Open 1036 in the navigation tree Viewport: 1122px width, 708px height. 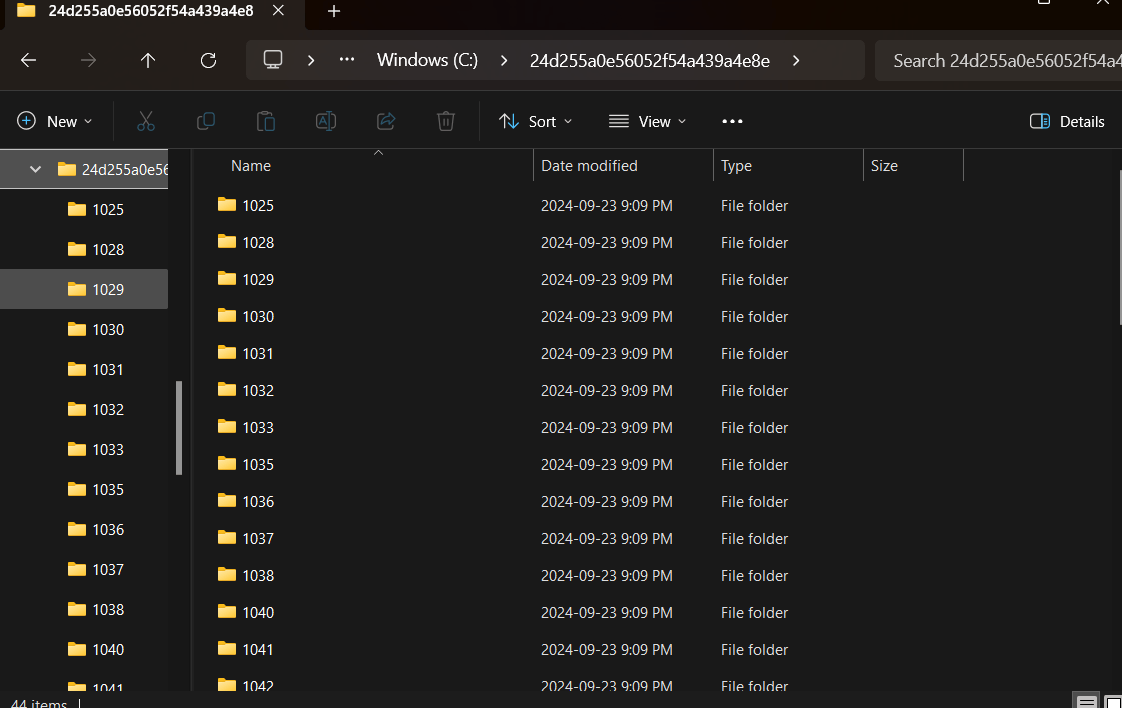point(84,530)
